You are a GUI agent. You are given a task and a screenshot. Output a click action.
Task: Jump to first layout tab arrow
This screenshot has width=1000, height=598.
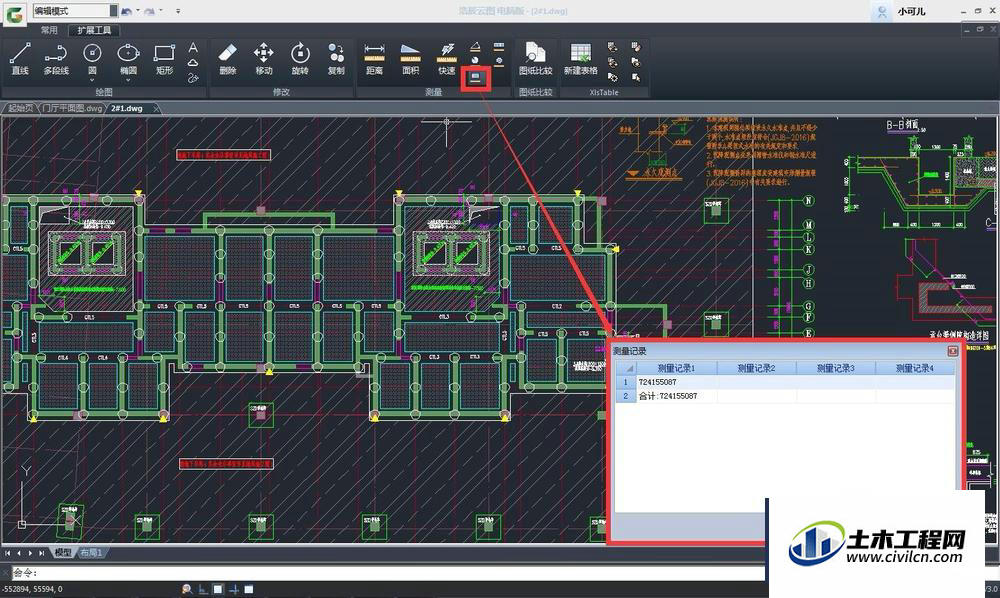pyautogui.click(x=8, y=553)
